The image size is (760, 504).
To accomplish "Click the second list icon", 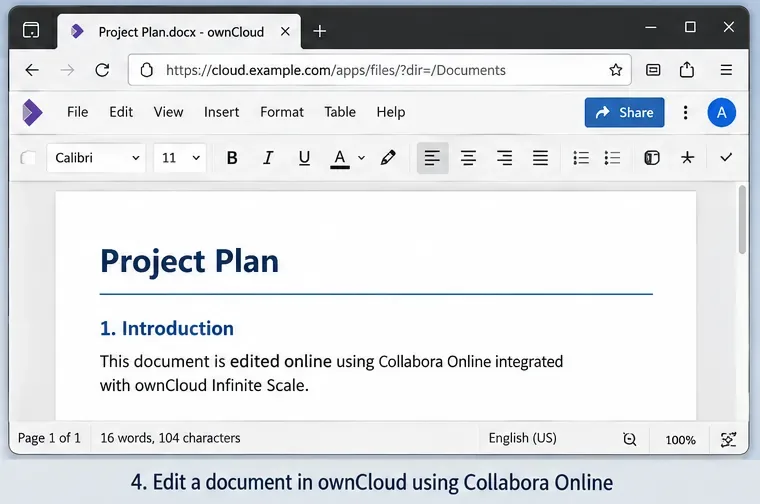I will (x=612, y=158).
